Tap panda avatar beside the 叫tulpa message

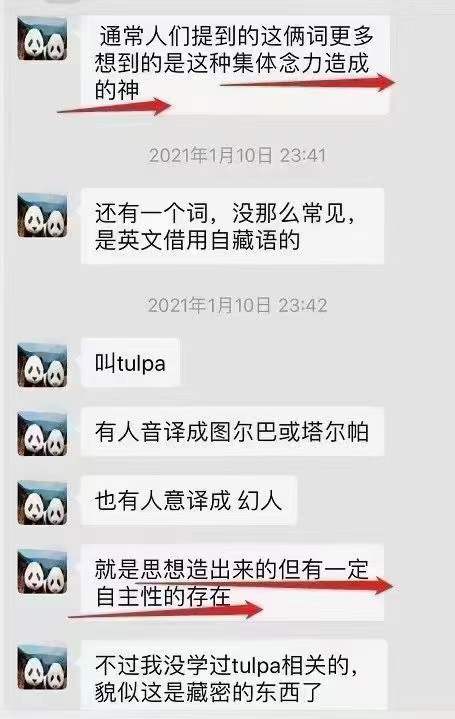42,365
